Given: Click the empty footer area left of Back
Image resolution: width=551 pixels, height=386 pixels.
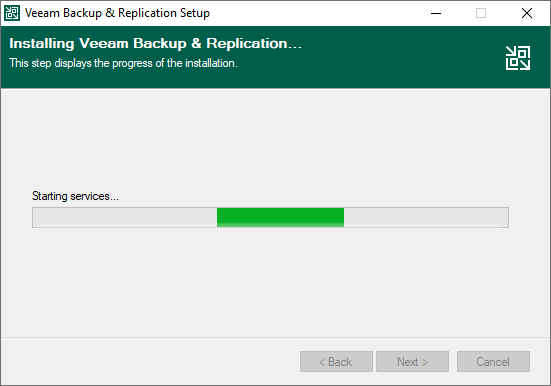Looking at the screenshot, I should coord(150,361).
